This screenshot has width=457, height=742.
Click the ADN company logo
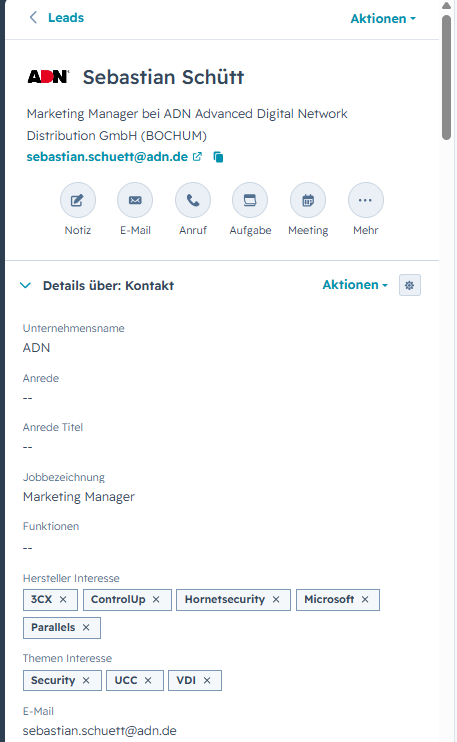(48, 76)
